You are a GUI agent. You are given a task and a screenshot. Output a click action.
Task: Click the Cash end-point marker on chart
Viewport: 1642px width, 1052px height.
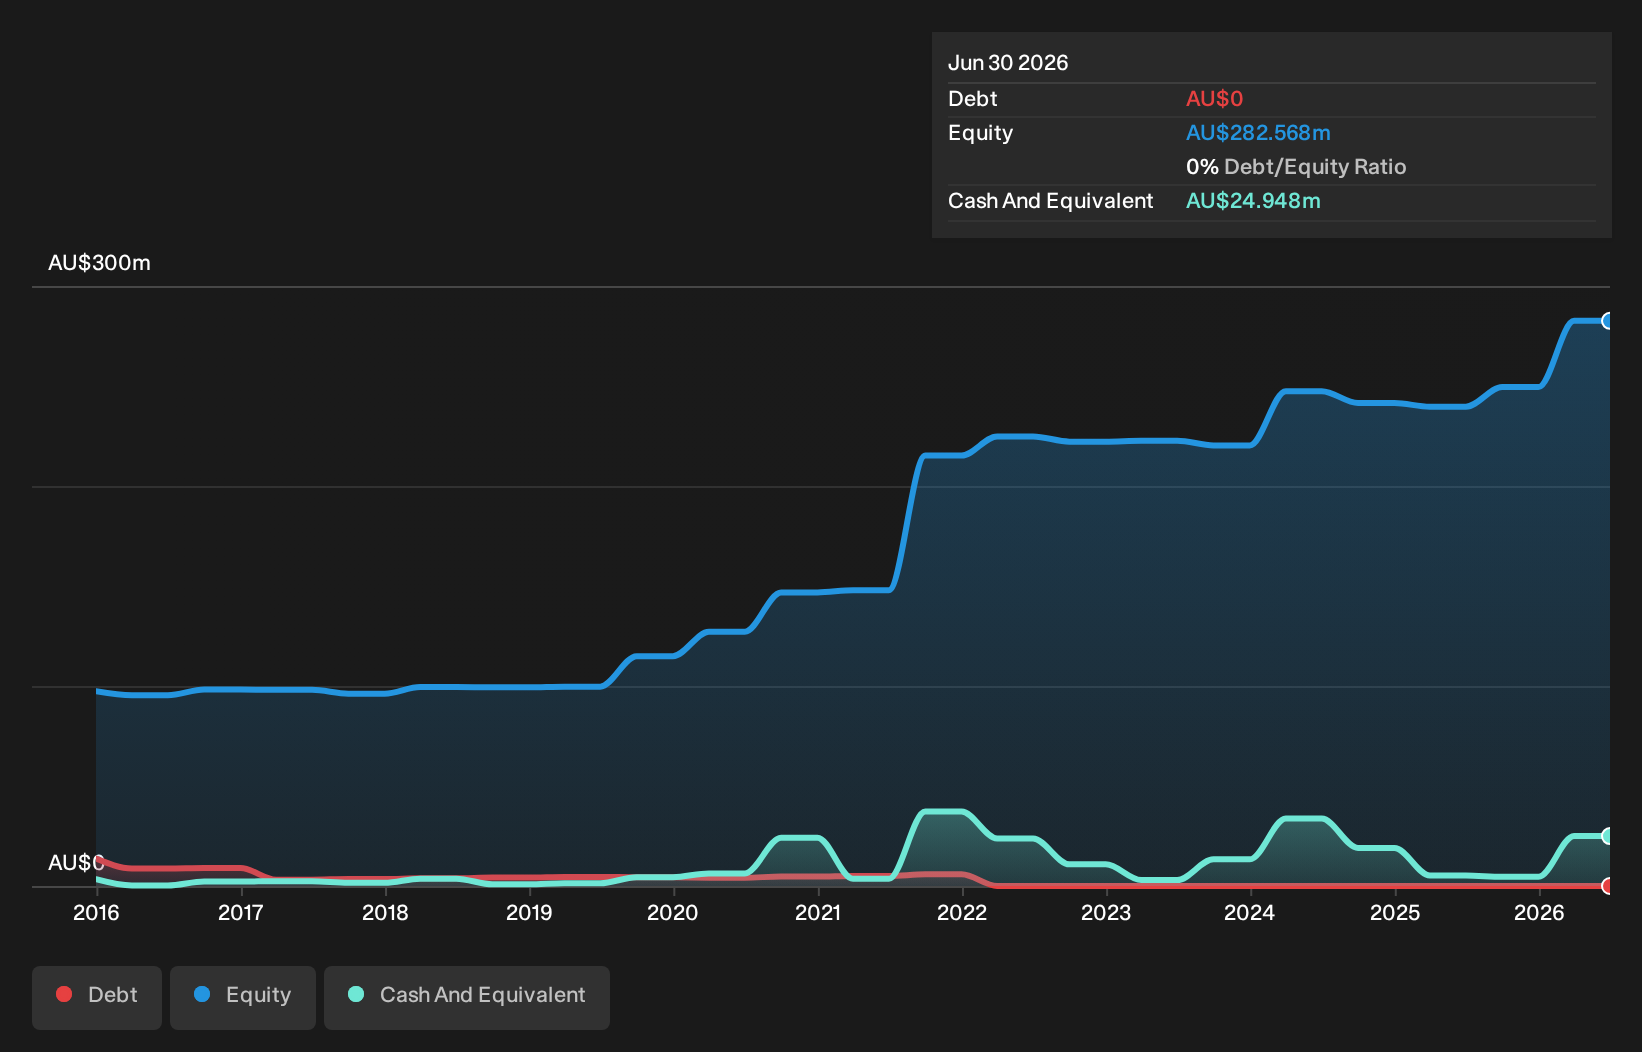pyautogui.click(x=1608, y=836)
